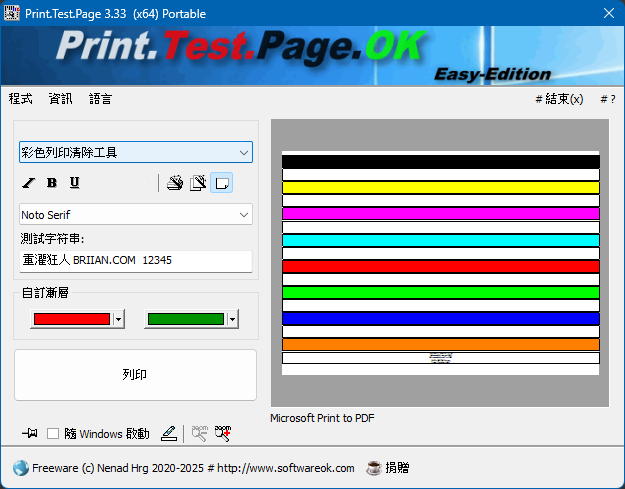Click into the 測試字符串 text field

pyautogui.click(x=135, y=260)
